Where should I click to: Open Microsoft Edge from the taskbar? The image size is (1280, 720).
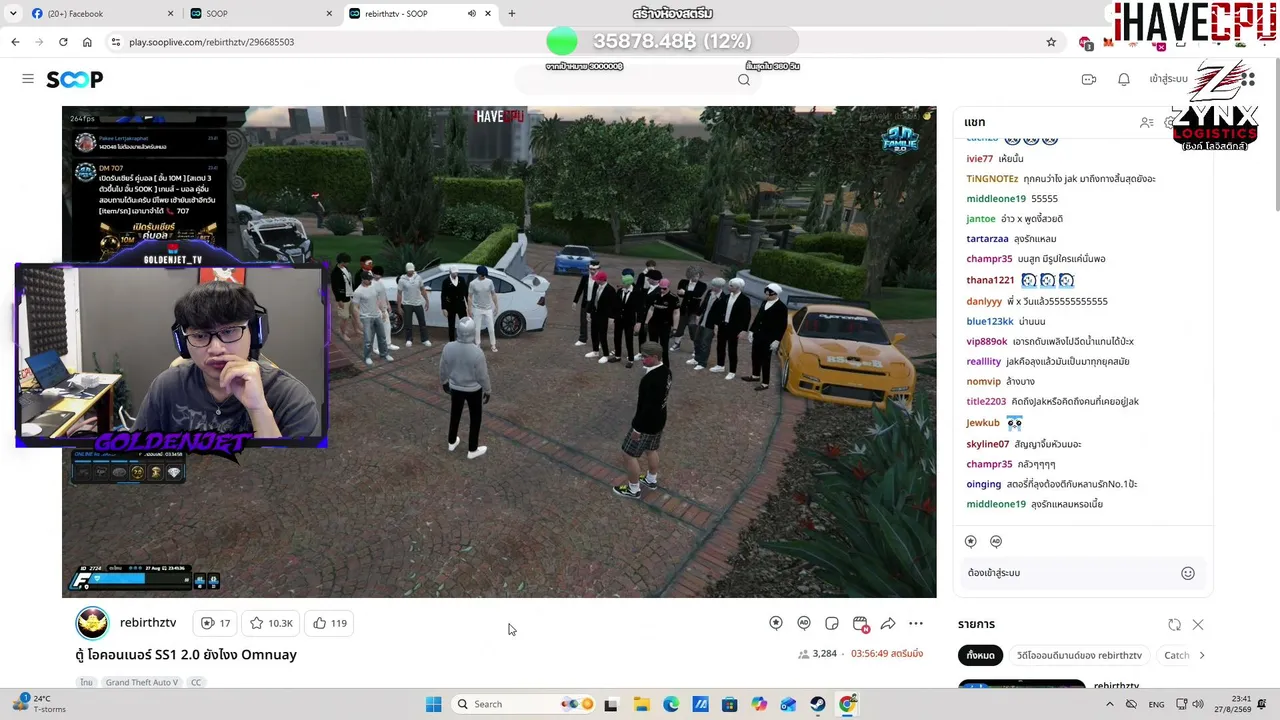point(671,704)
